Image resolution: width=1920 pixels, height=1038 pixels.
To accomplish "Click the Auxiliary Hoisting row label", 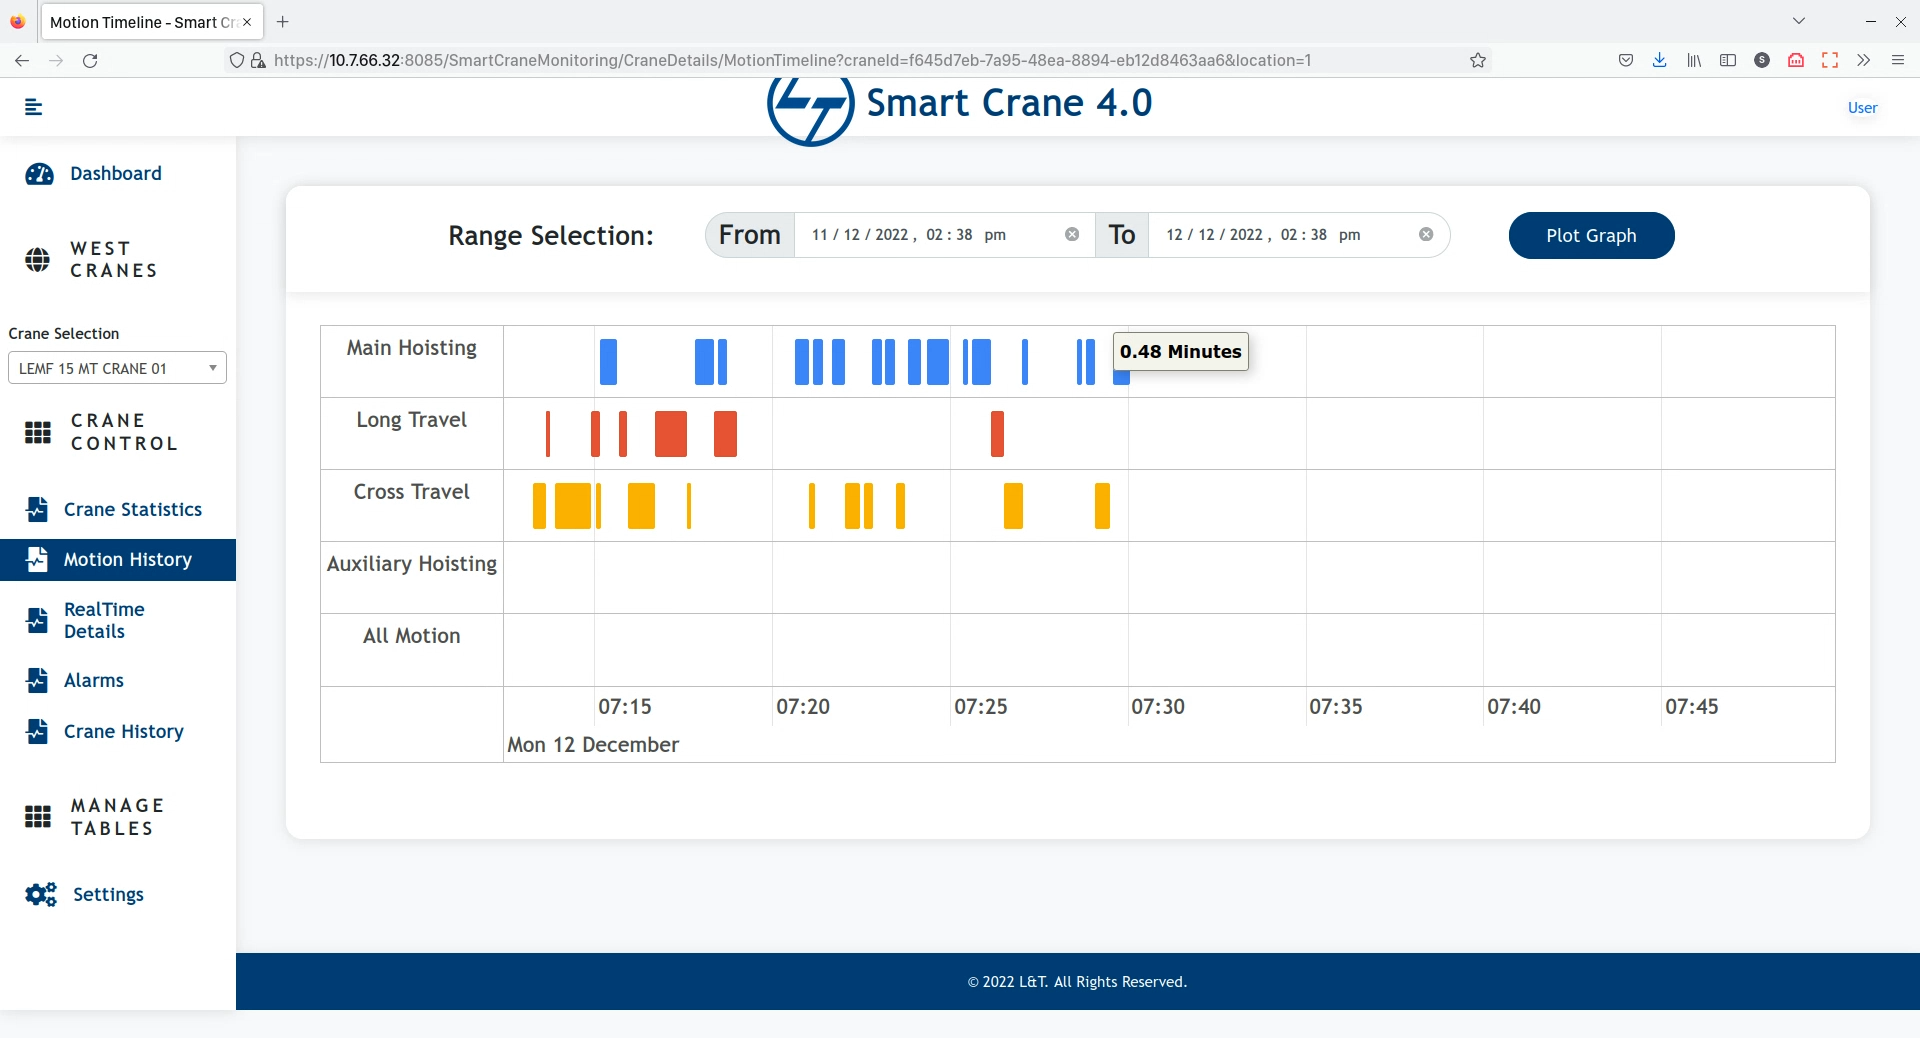I will click(x=412, y=564).
